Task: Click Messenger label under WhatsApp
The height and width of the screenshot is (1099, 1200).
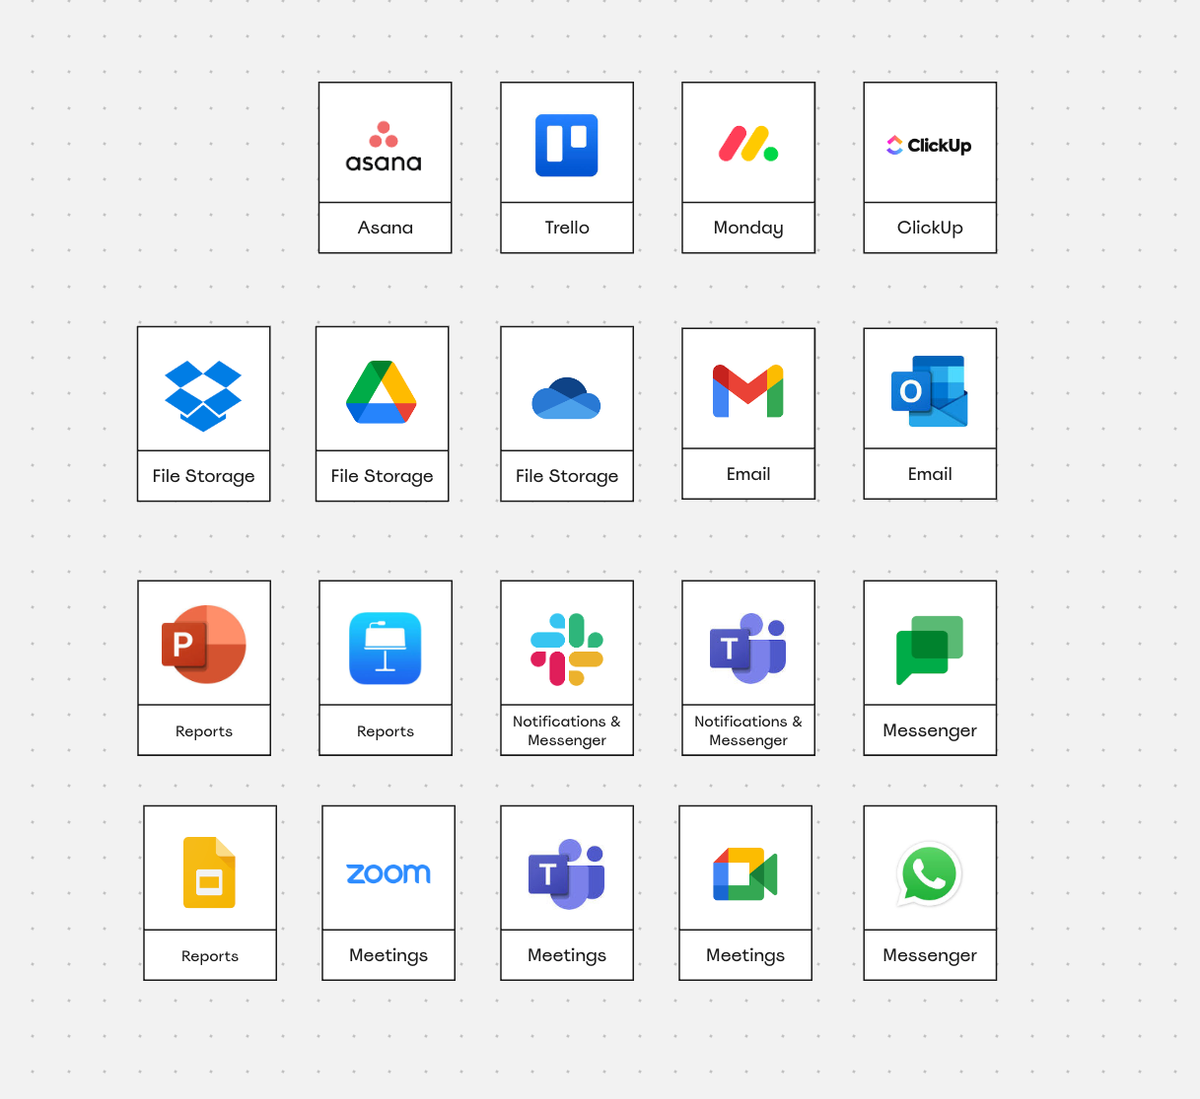Action: tap(930, 956)
